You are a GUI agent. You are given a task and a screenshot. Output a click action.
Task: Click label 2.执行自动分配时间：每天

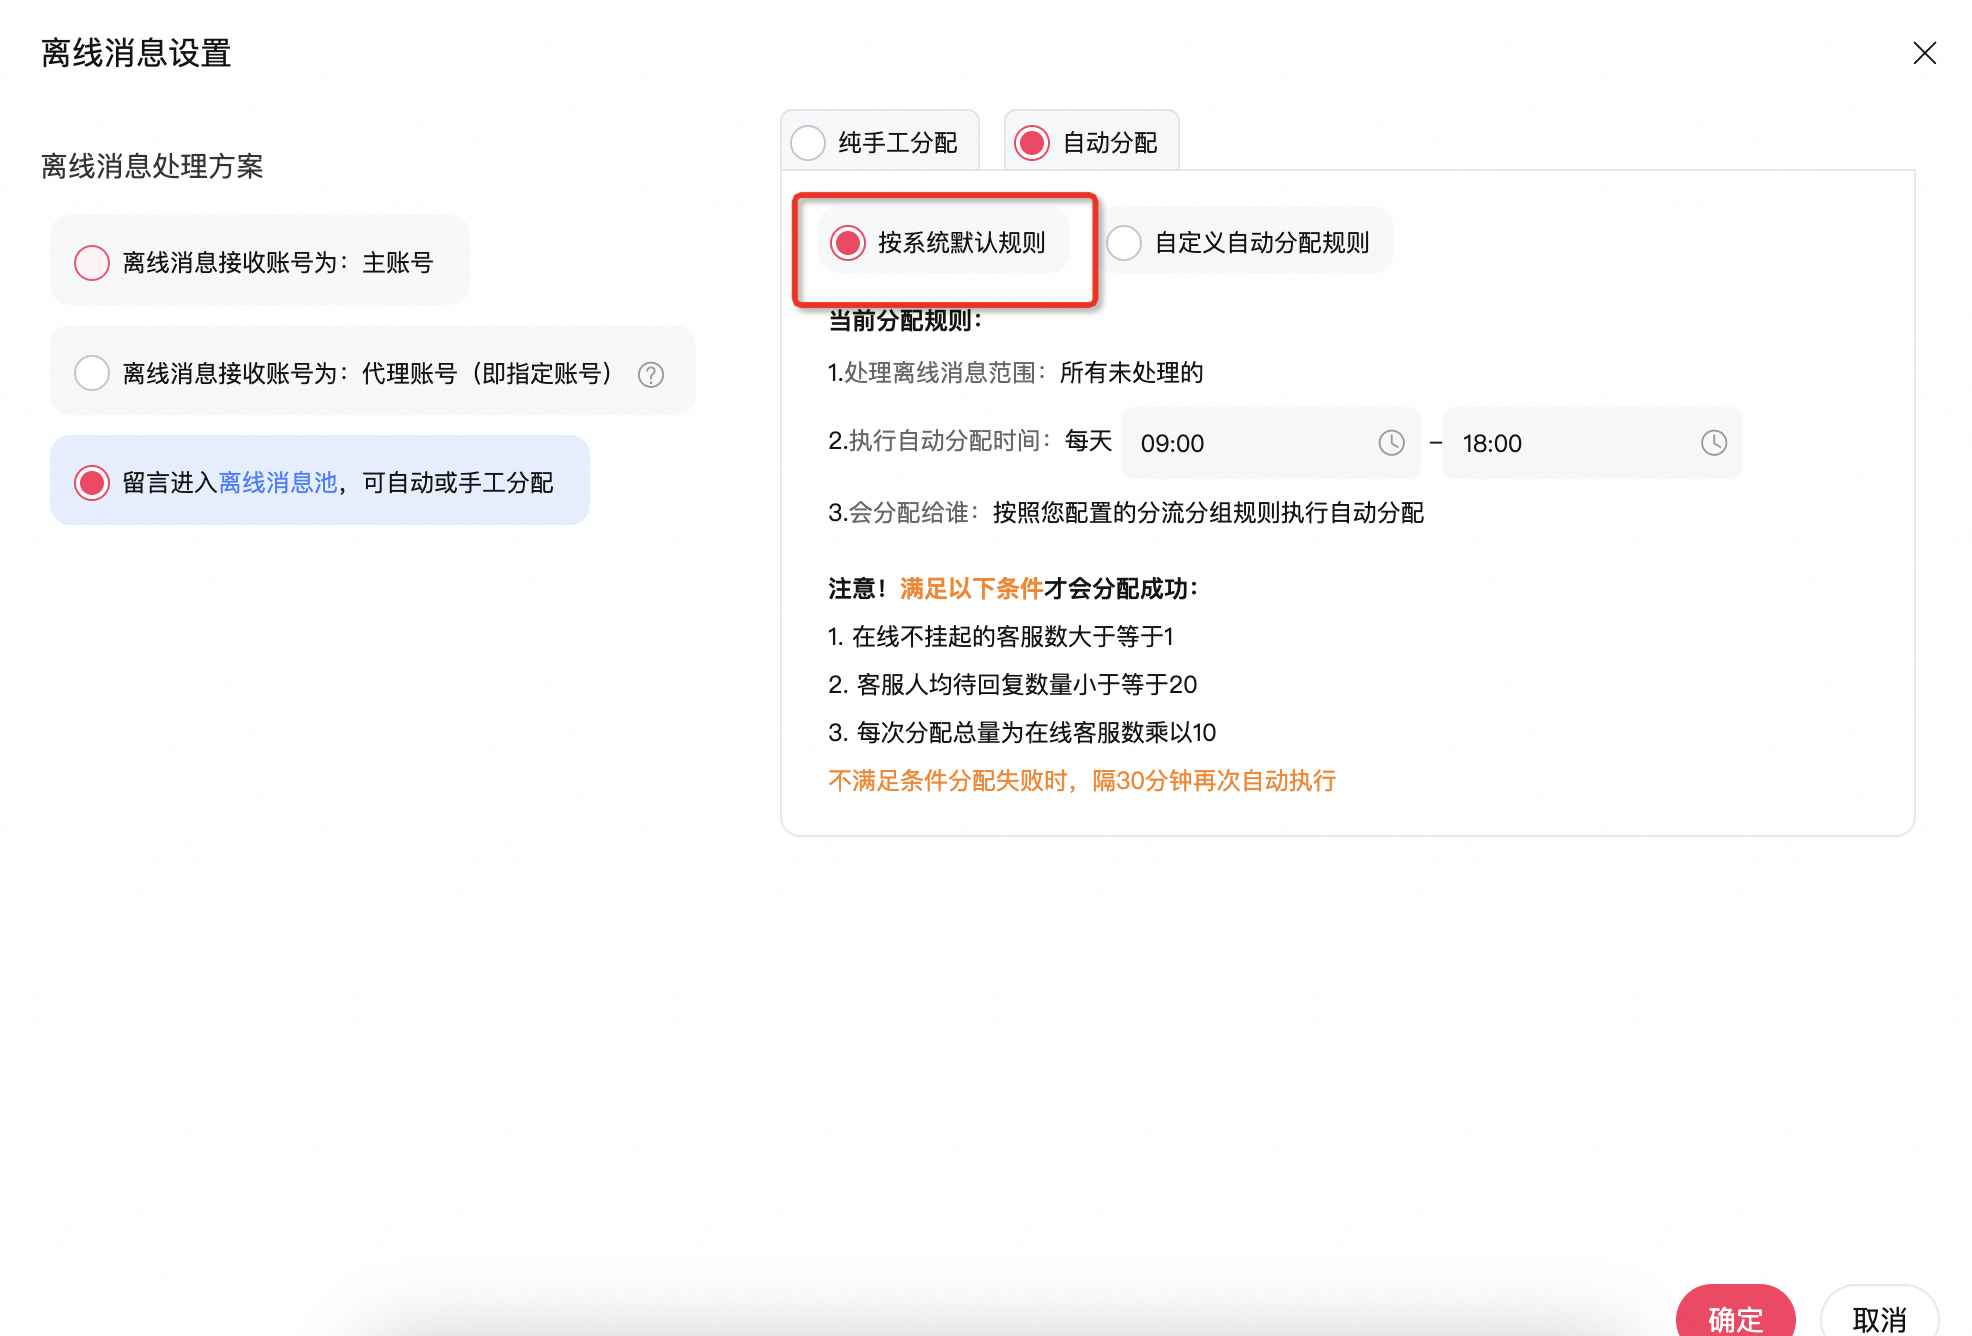point(970,441)
